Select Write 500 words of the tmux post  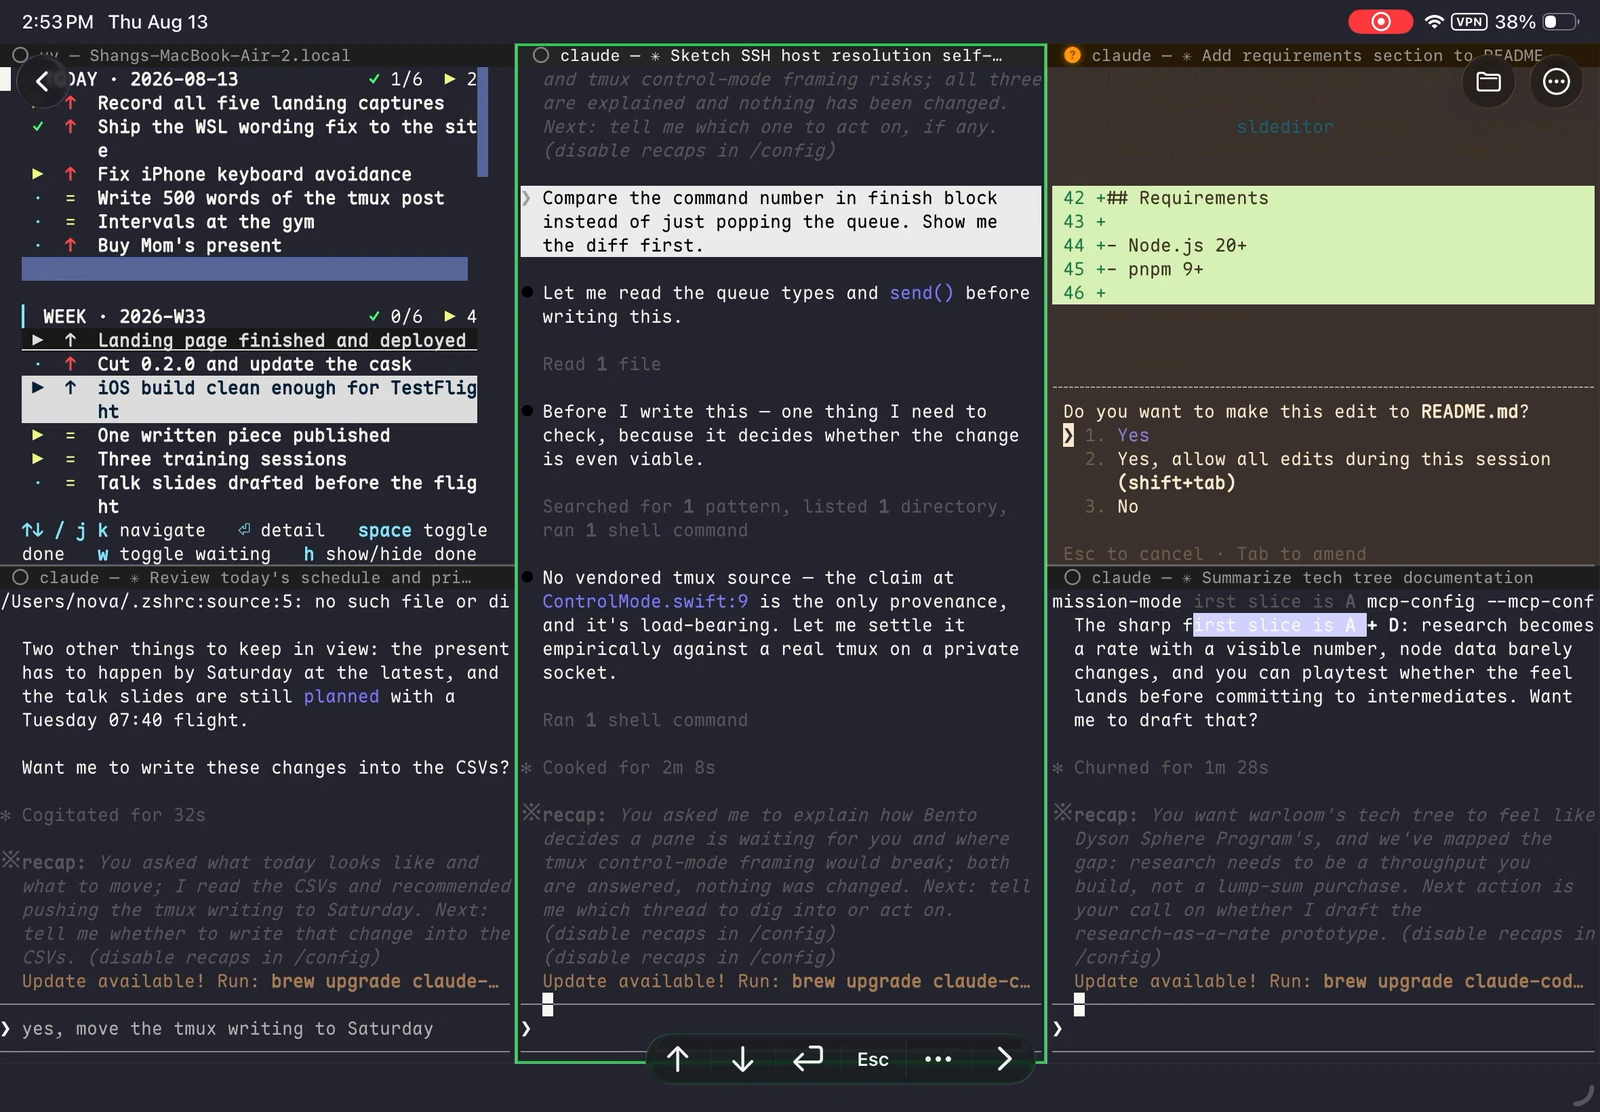pyautogui.click(x=270, y=198)
